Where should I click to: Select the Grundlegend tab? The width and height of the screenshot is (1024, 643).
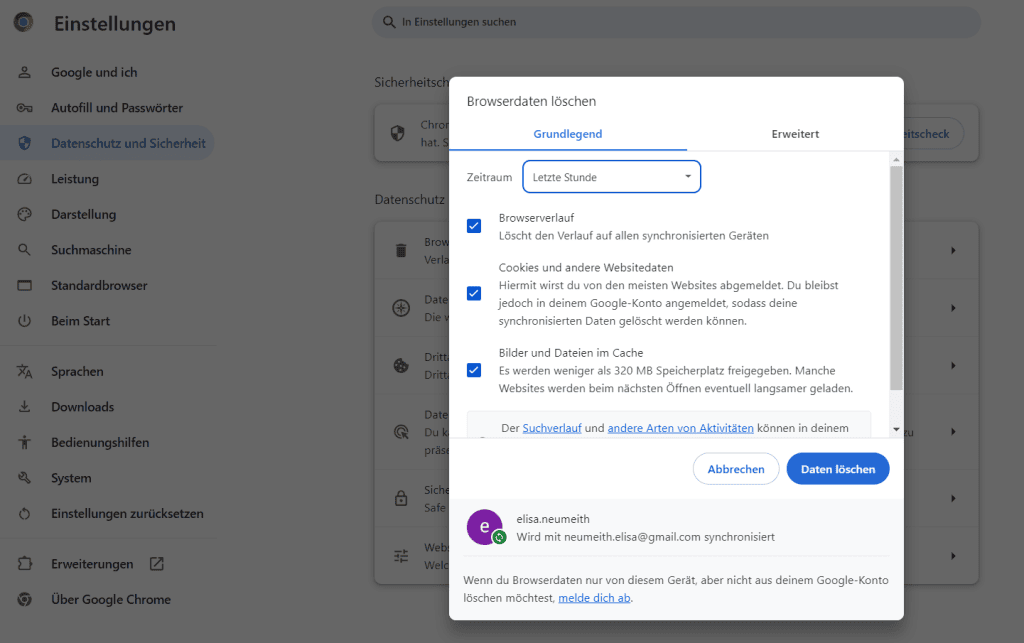click(x=567, y=134)
